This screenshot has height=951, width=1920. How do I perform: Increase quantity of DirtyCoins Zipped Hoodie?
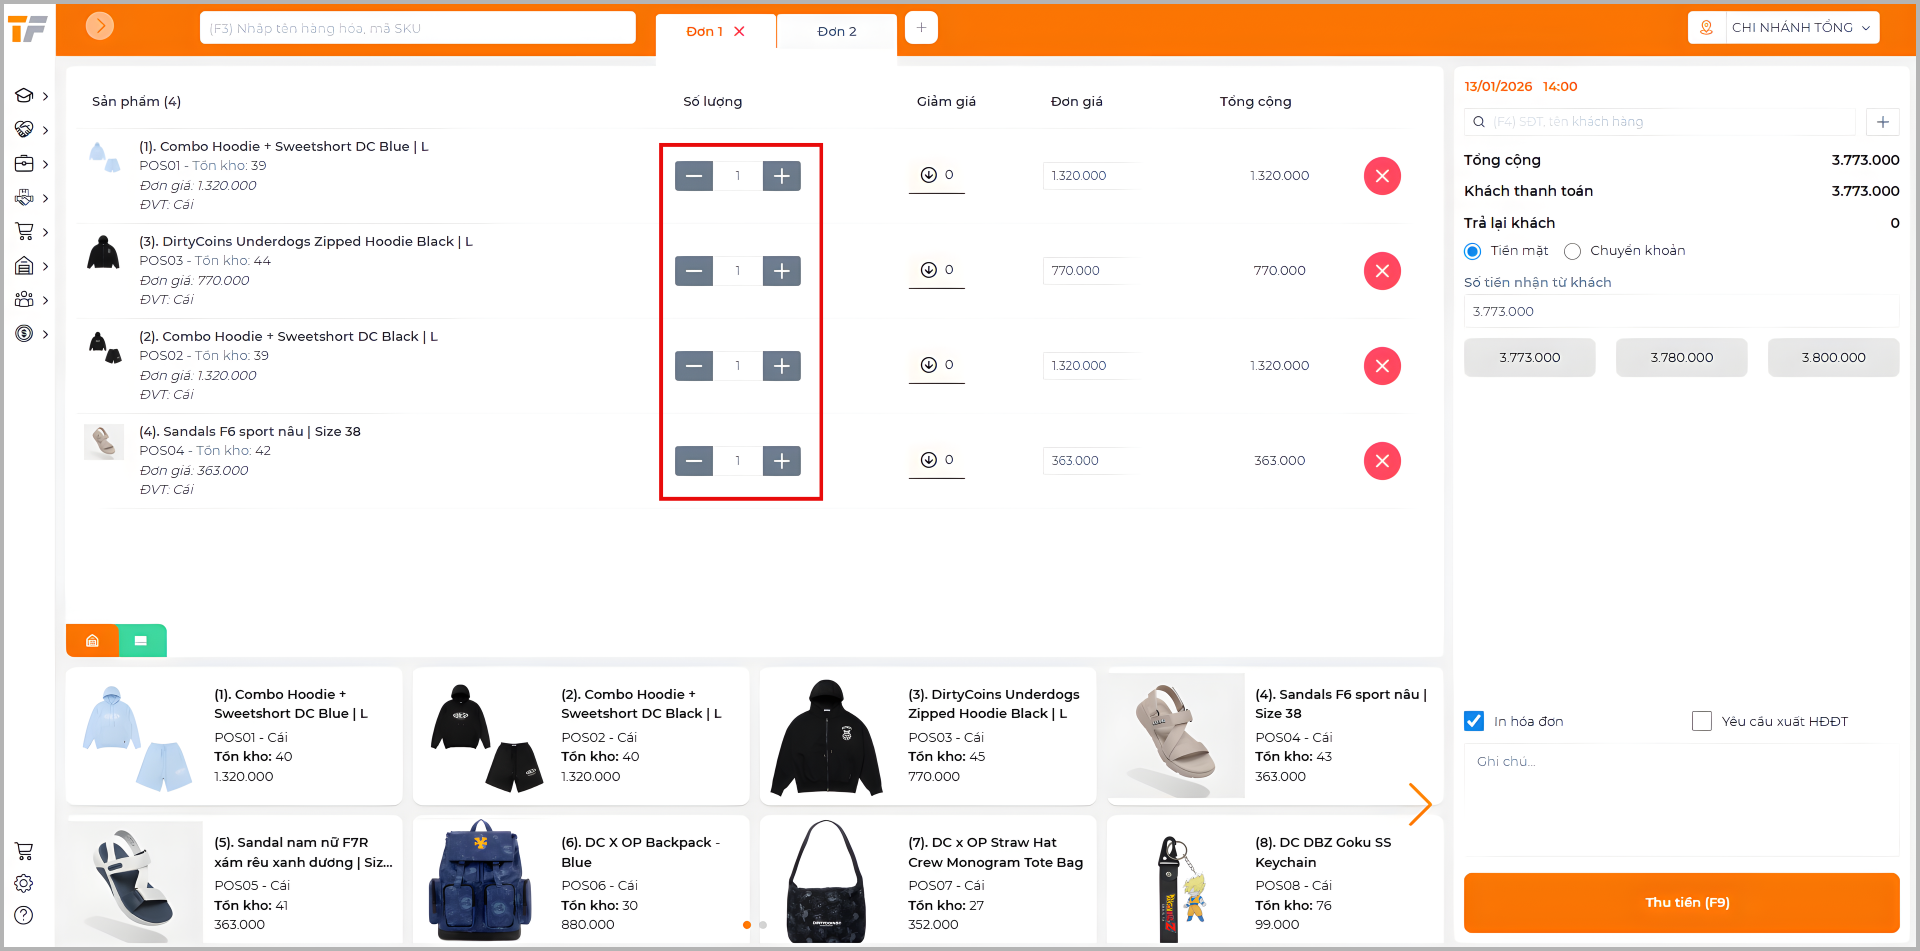click(781, 271)
